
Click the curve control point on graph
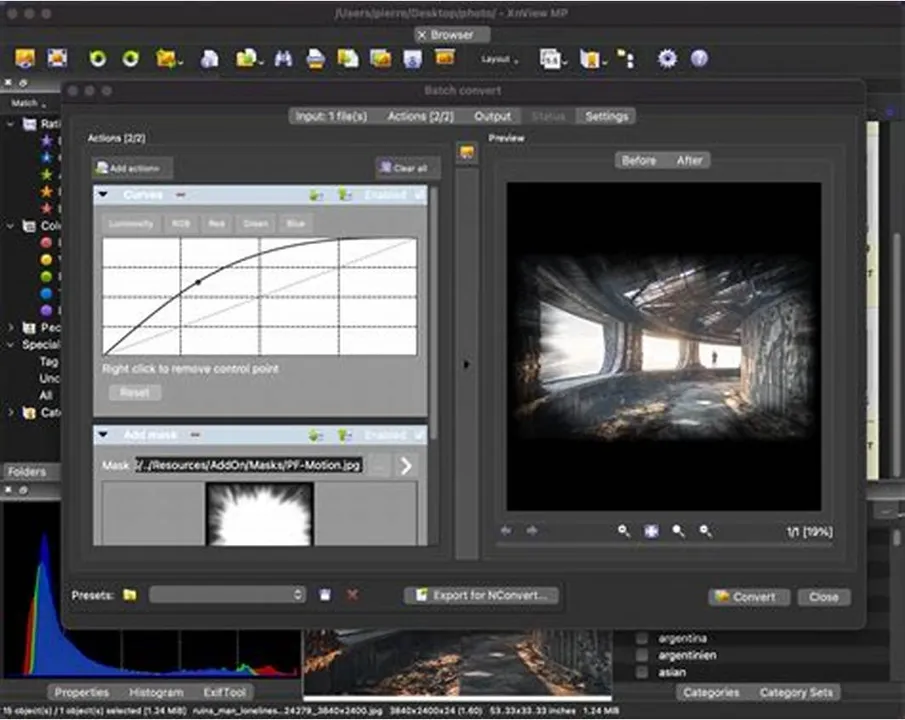(198, 282)
